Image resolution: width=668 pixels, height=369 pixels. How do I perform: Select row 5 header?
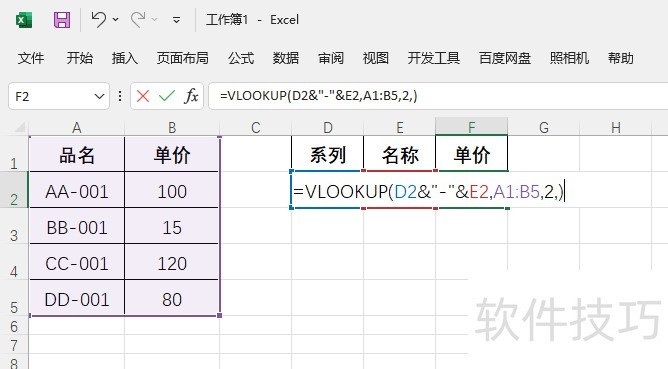[14, 298]
